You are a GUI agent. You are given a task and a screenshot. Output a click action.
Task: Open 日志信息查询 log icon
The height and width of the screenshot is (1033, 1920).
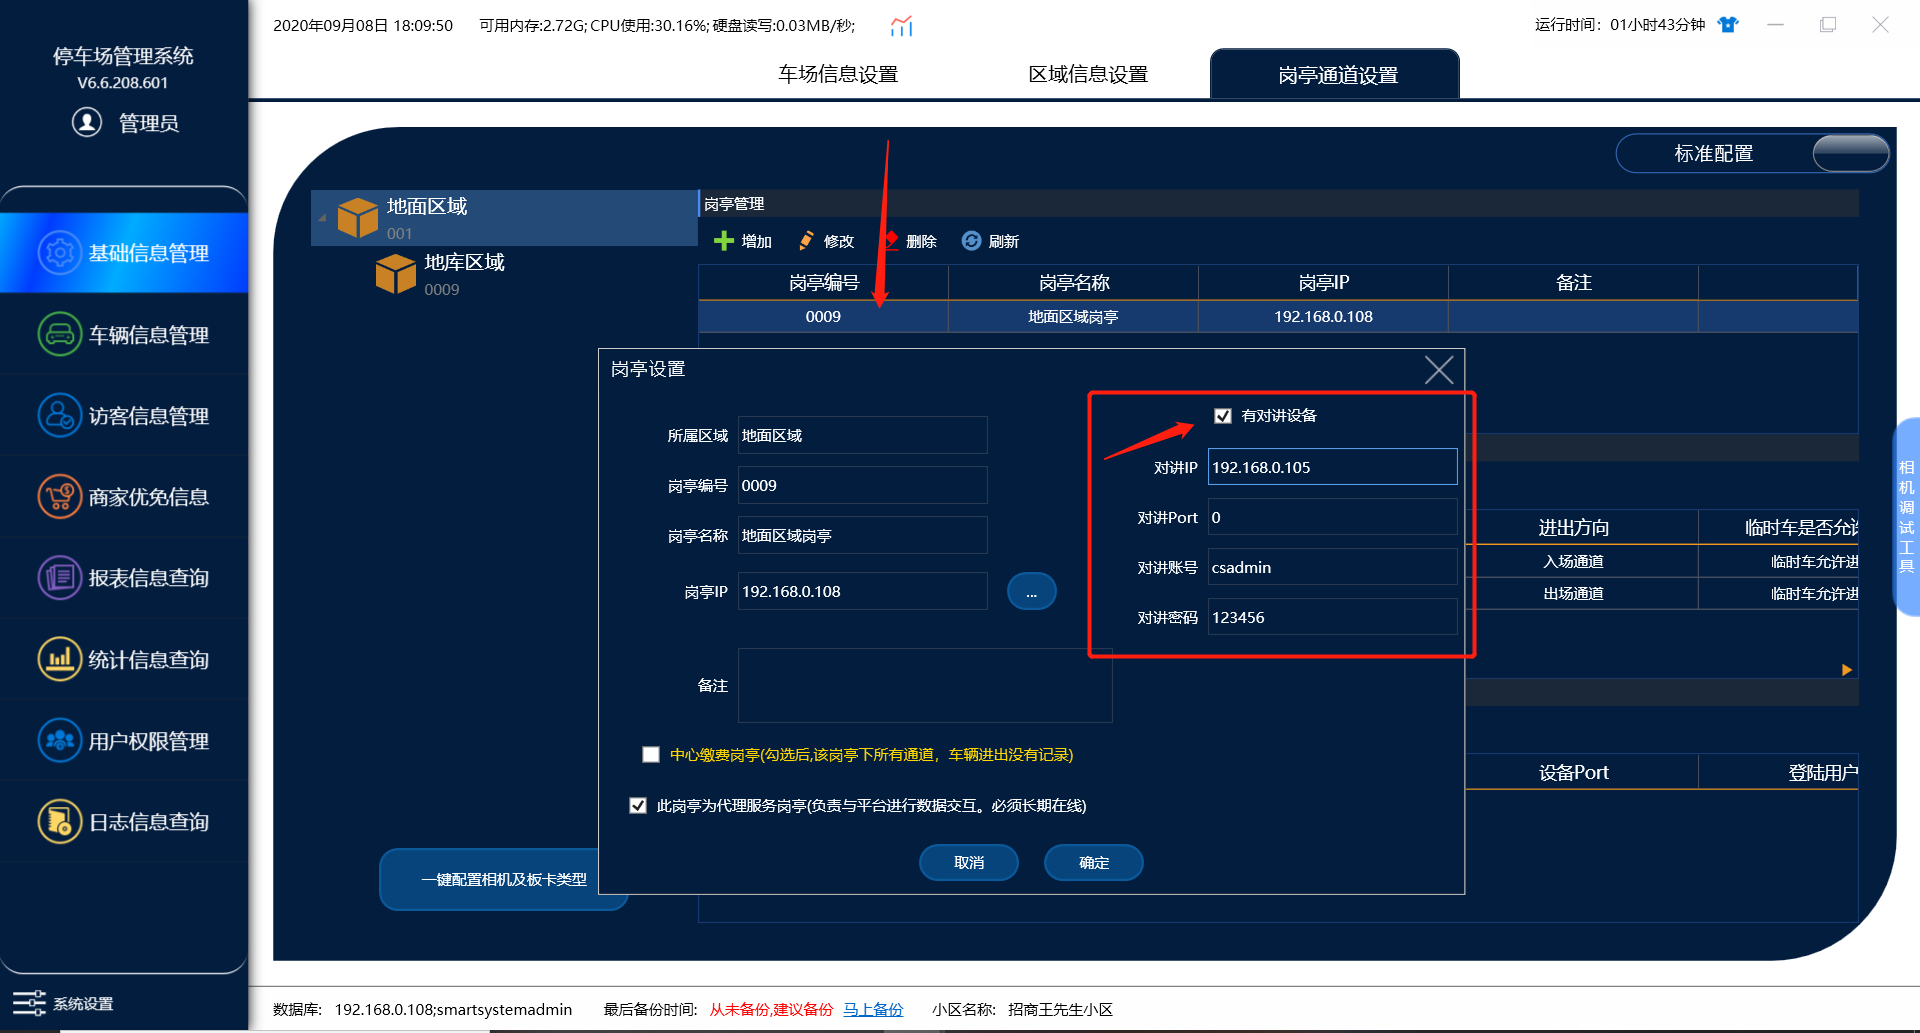tap(60, 821)
